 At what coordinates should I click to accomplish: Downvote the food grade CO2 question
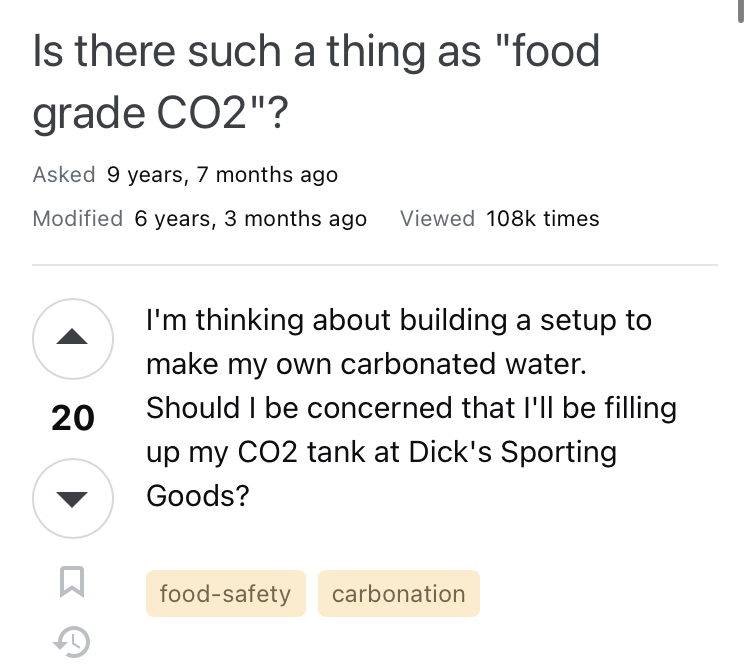click(x=73, y=498)
